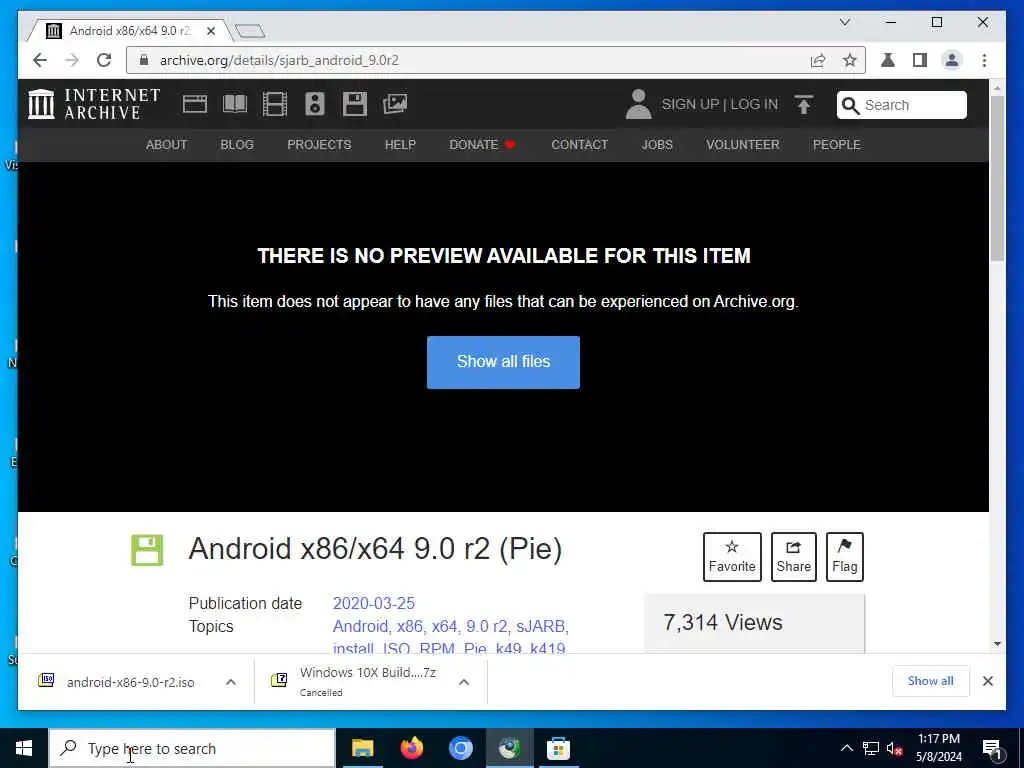The height and width of the screenshot is (768, 1024).
Task: Open the Windows Start menu
Action: [24, 748]
